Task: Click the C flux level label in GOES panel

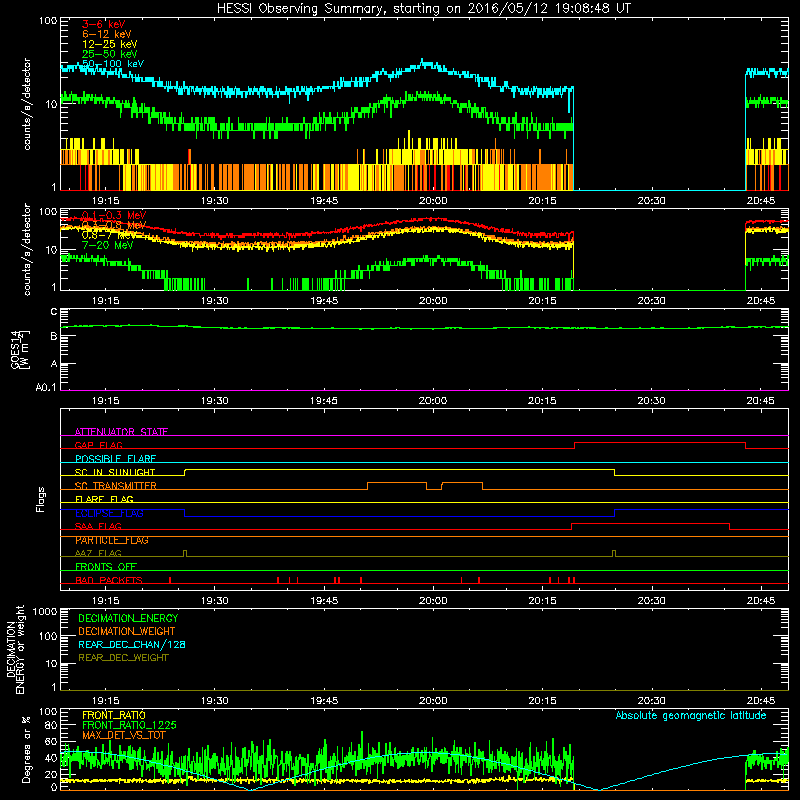Action: [54, 312]
